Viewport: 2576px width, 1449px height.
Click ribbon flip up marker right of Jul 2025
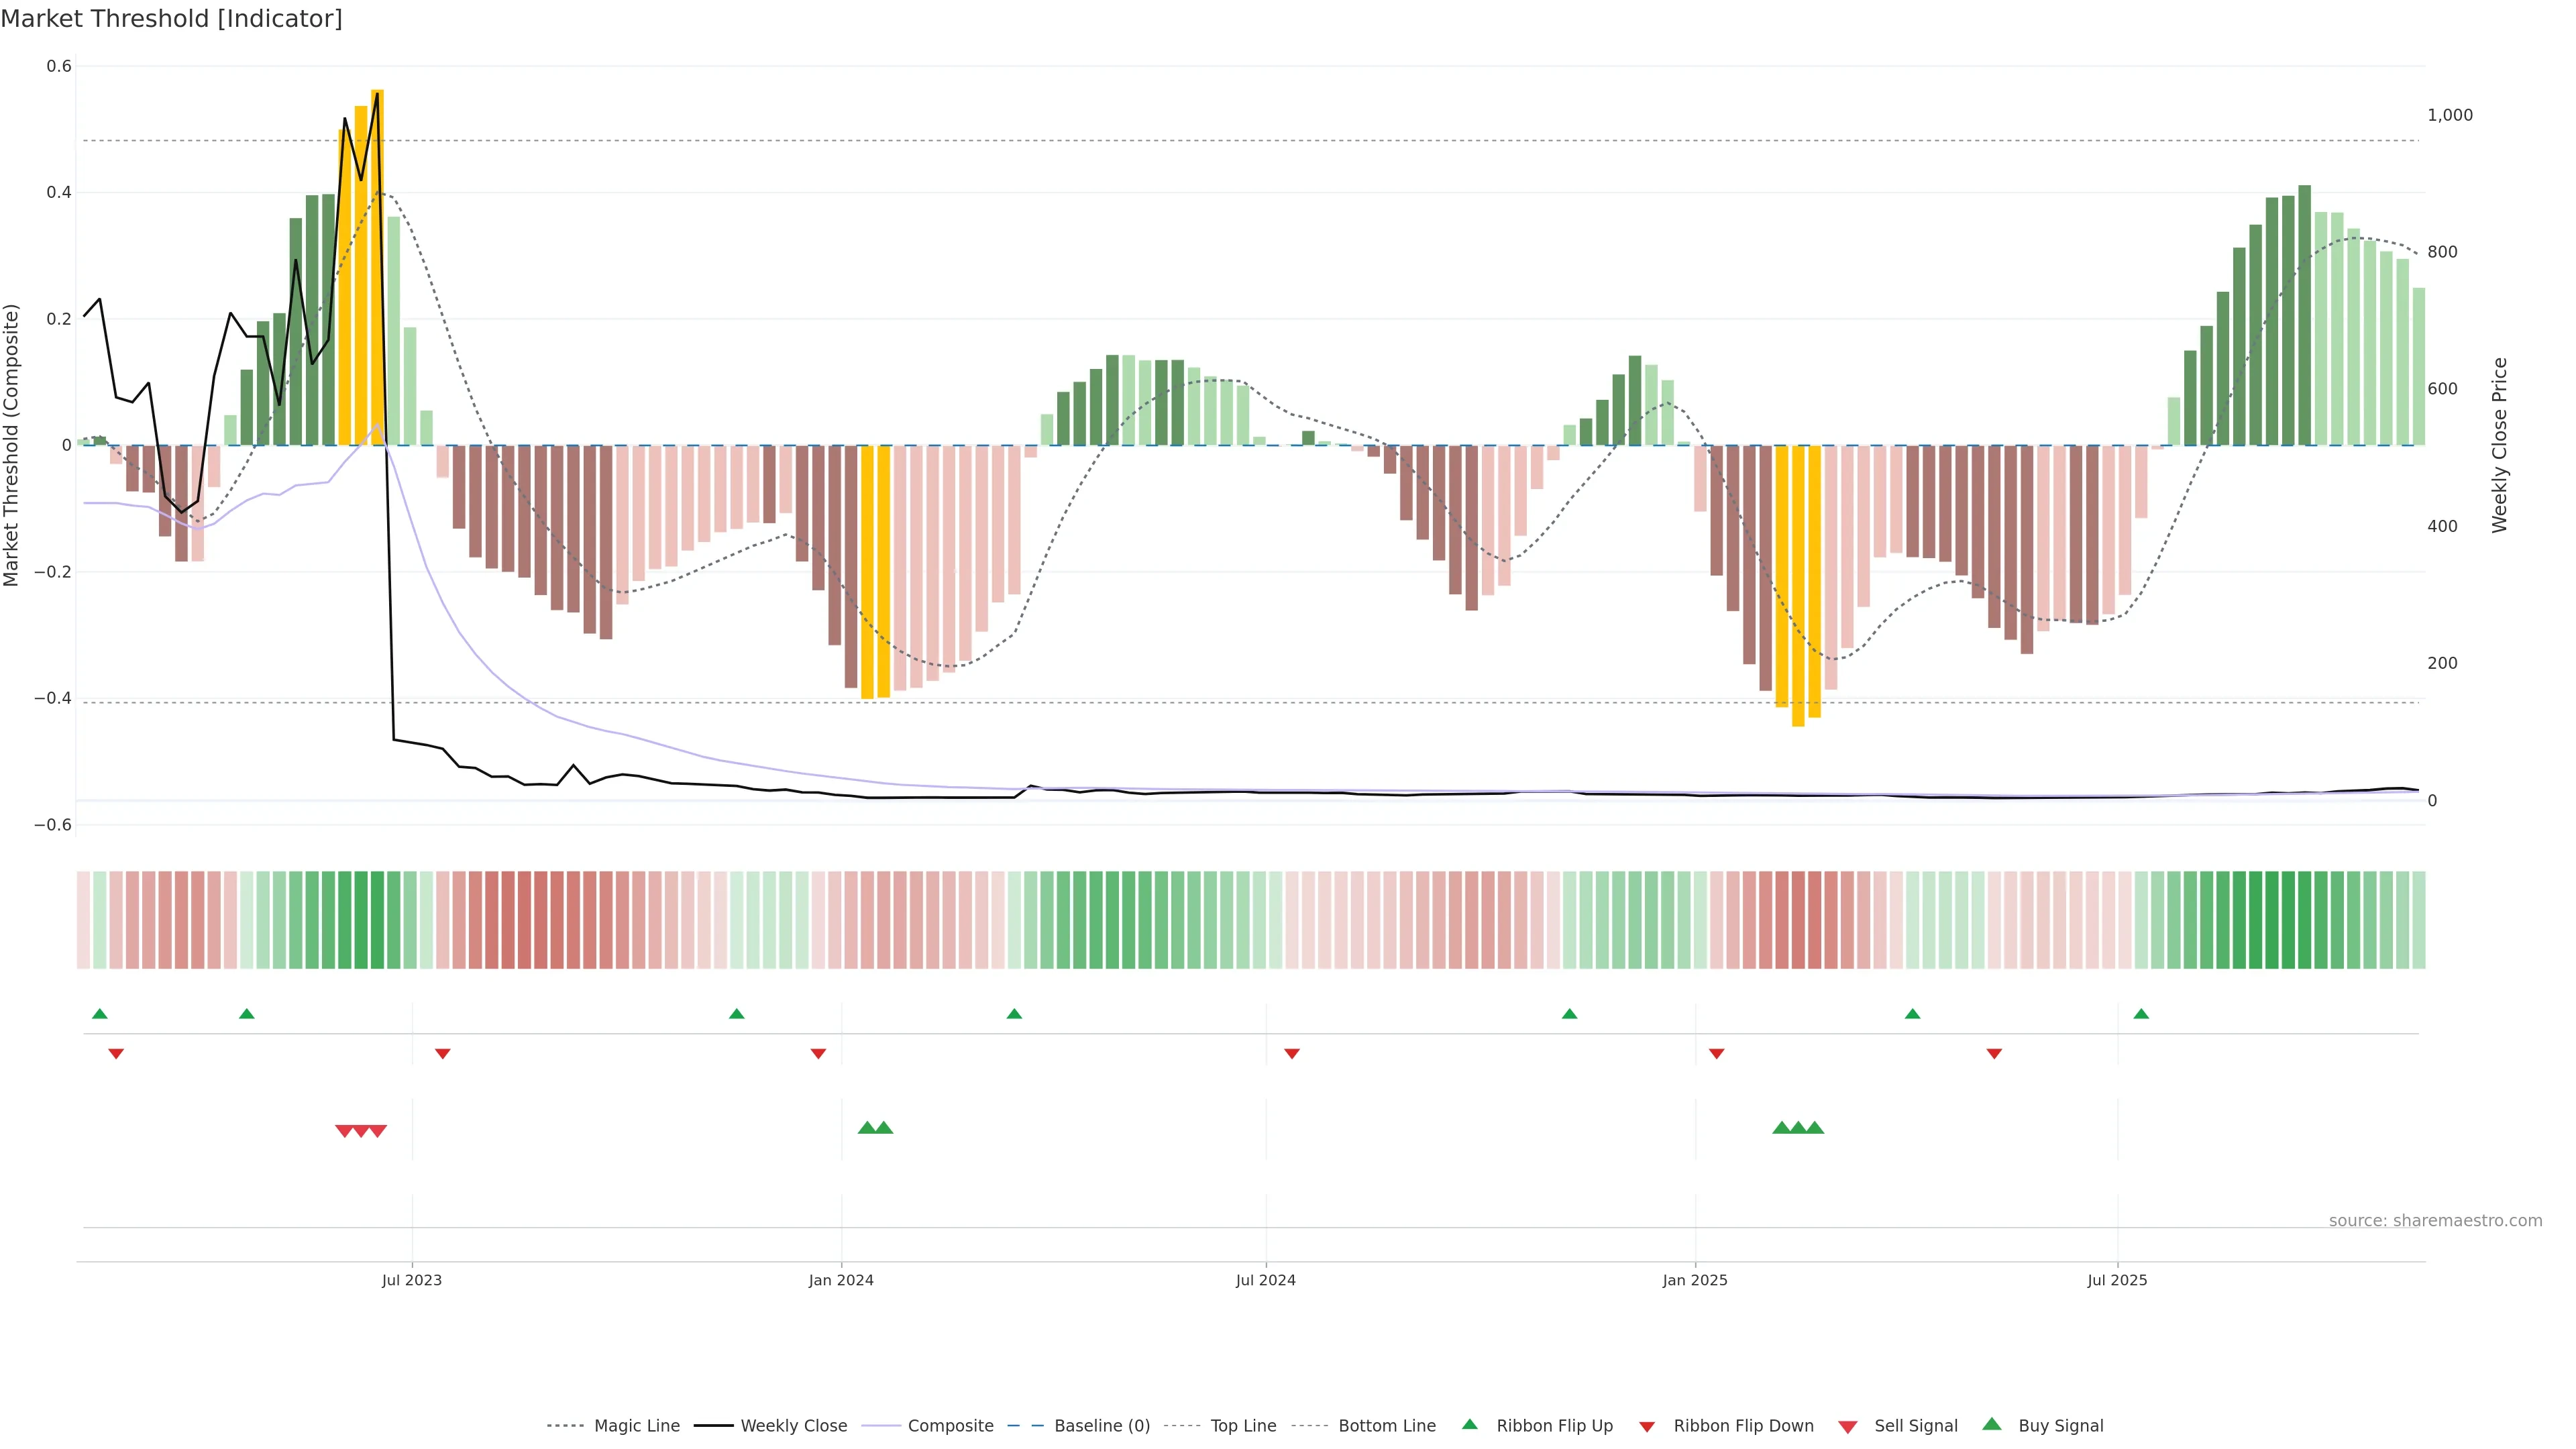2141,1014
